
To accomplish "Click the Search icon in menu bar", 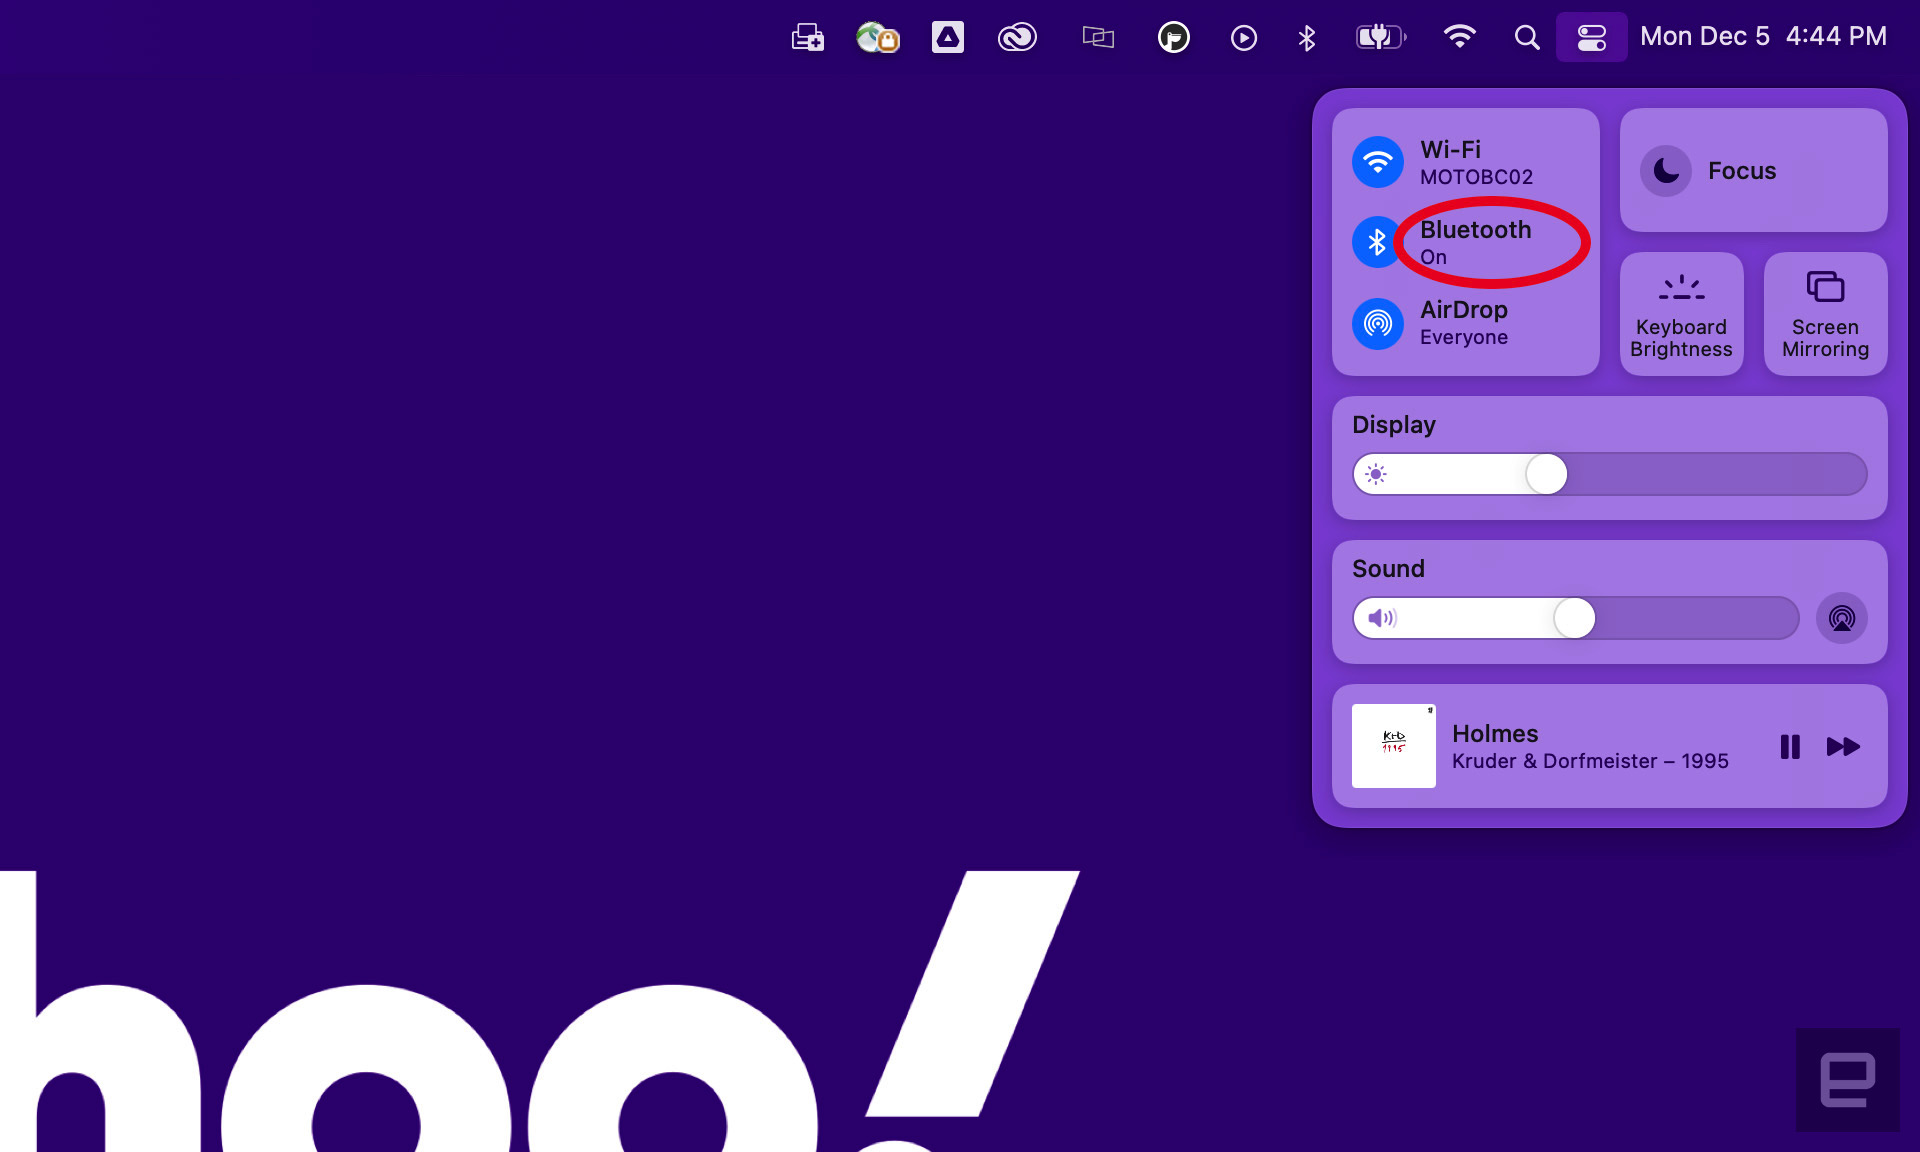I will point(1526,36).
